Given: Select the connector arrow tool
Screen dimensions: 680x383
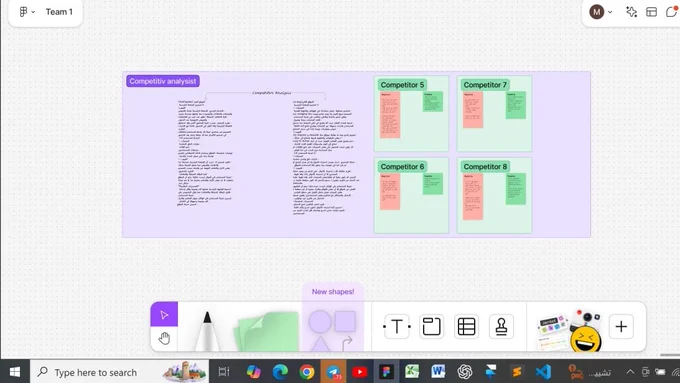Looking at the screenshot, I should point(347,344).
